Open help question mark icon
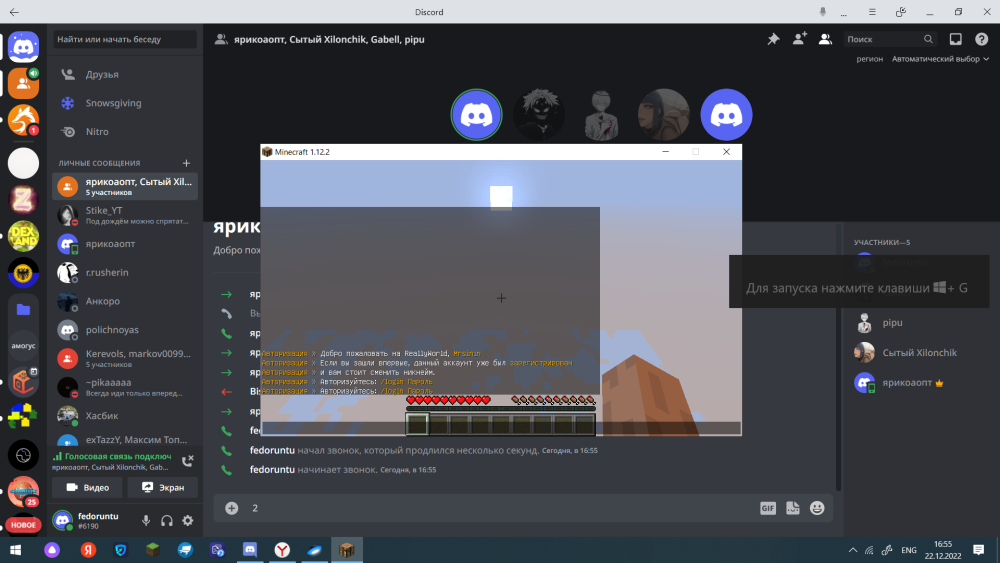 [982, 40]
